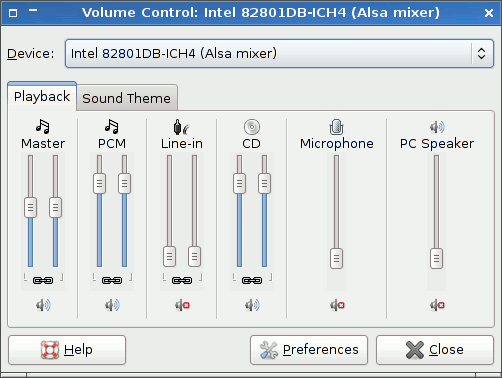Toggle the Master channel lock link
Image resolution: width=502 pixels, height=378 pixels.
tap(43, 280)
